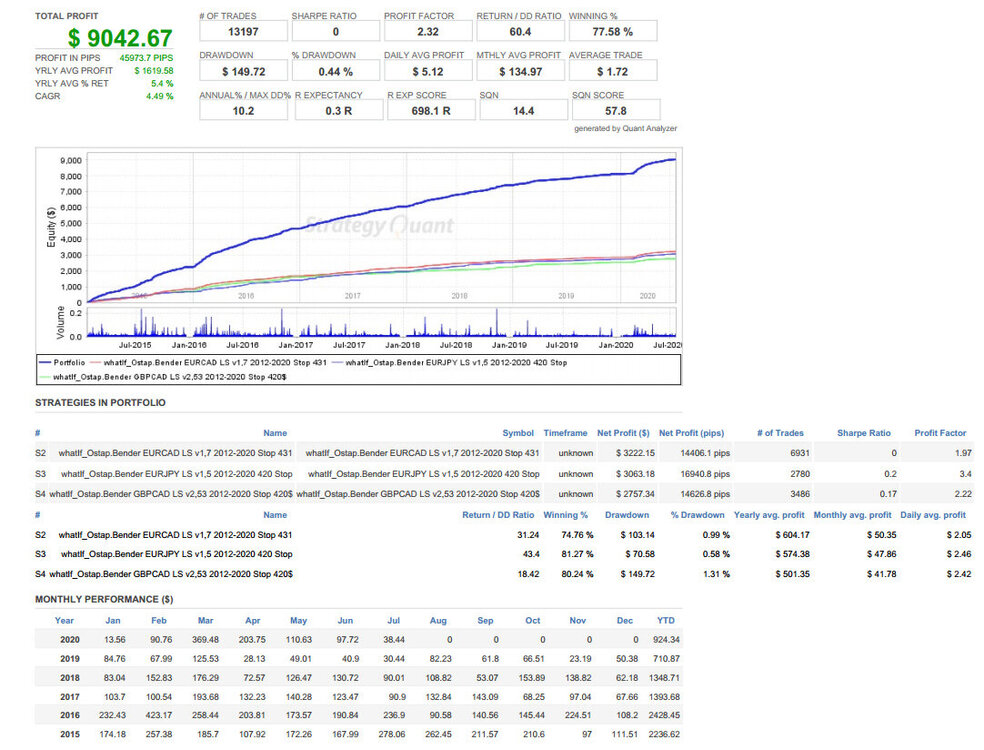This screenshot has height=750, width=984.
Task: Click the 2019 YTD value 710.87
Action: [666, 659]
